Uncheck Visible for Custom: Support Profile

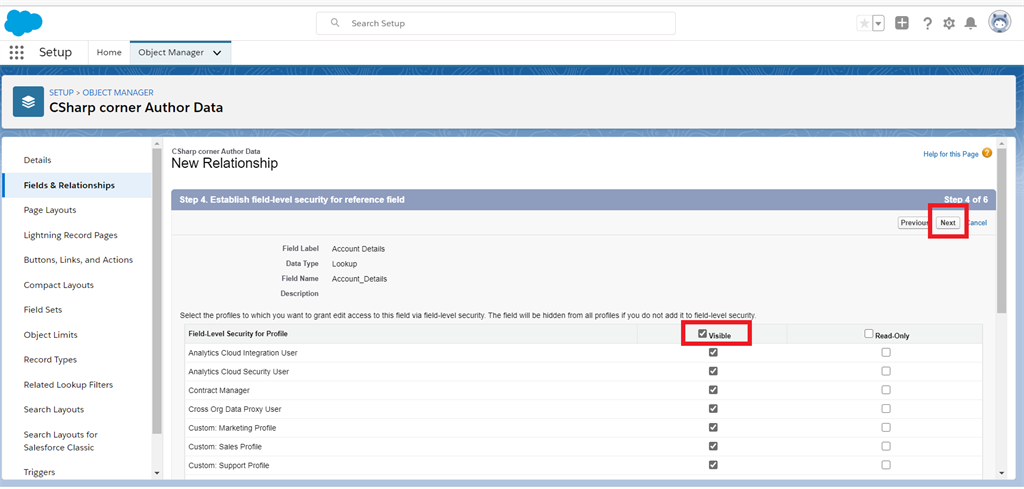pos(713,465)
